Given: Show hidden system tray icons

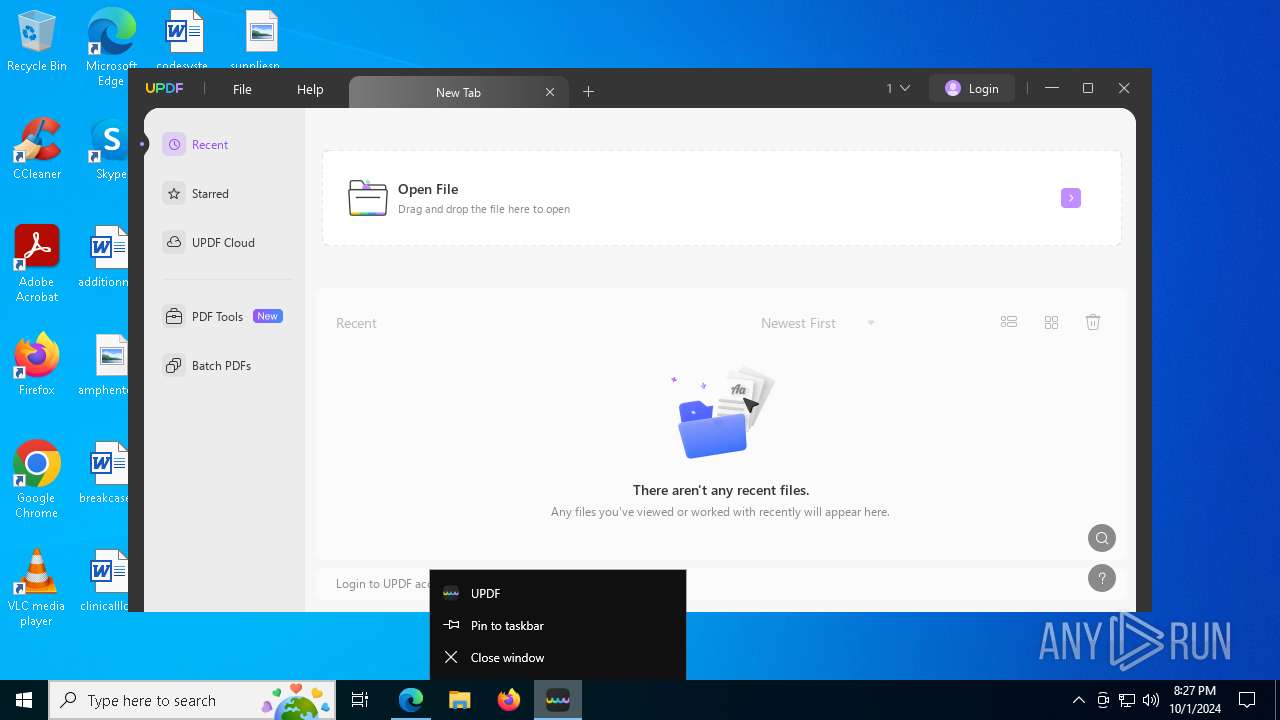Looking at the screenshot, I should pyautogui.click(x=1078, y=700).
